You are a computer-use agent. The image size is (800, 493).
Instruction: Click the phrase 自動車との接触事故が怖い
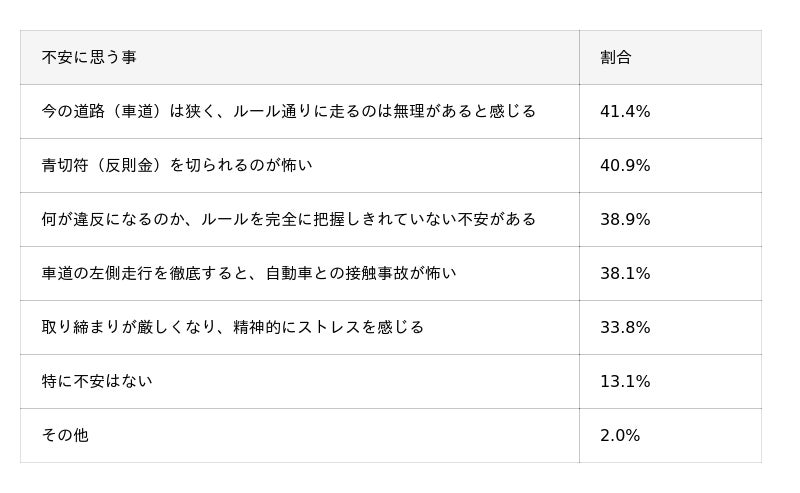click(x=361, y=274)
